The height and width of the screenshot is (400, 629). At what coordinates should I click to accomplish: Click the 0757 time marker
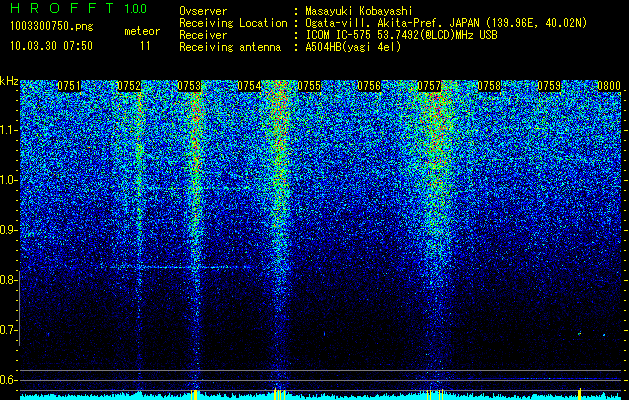(x=429, y=86)
